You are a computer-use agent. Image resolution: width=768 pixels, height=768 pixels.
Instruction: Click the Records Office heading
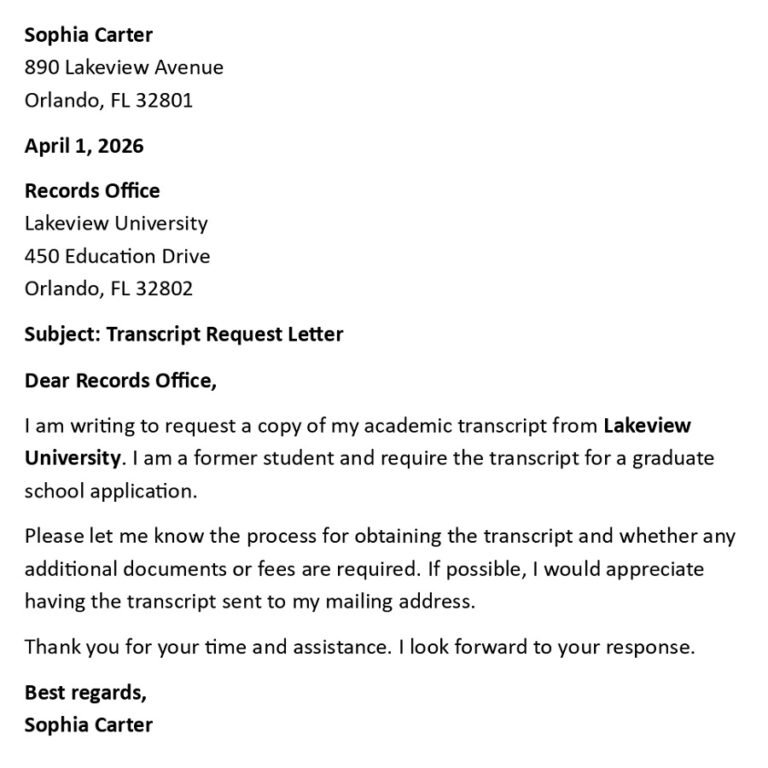pyautogui.click(x=92, y=191)
